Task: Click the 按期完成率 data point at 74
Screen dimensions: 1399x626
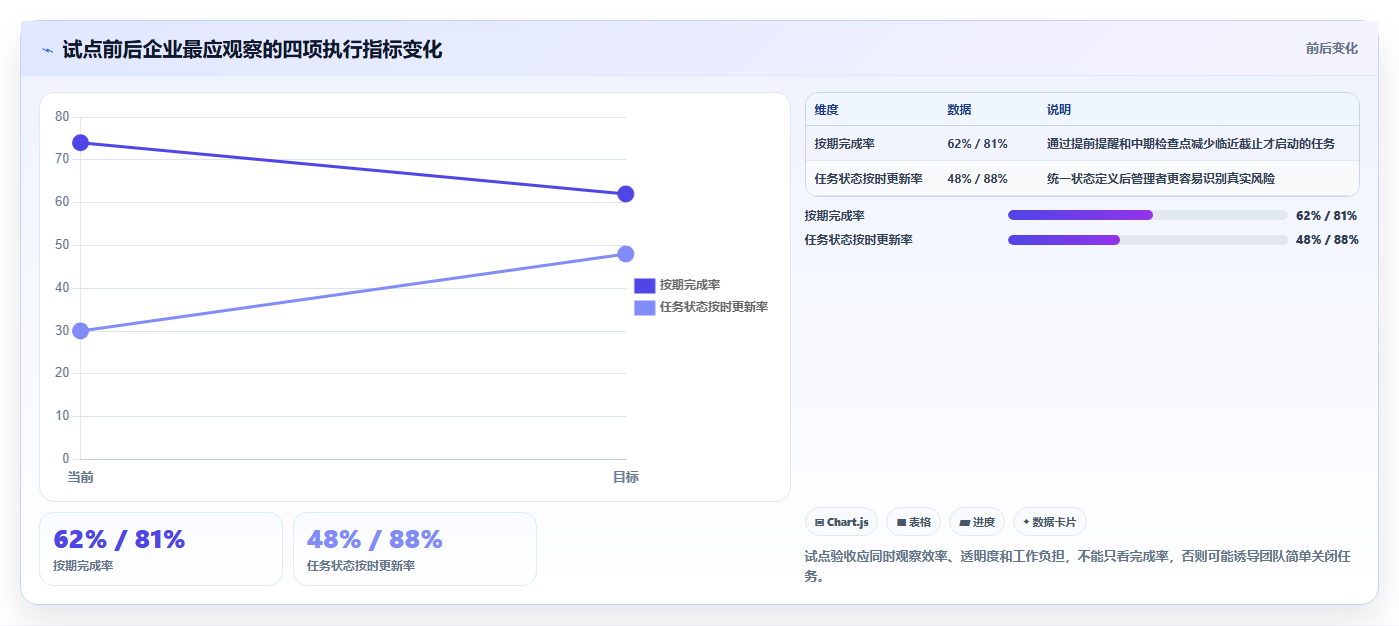Action: tap(80, 143)
